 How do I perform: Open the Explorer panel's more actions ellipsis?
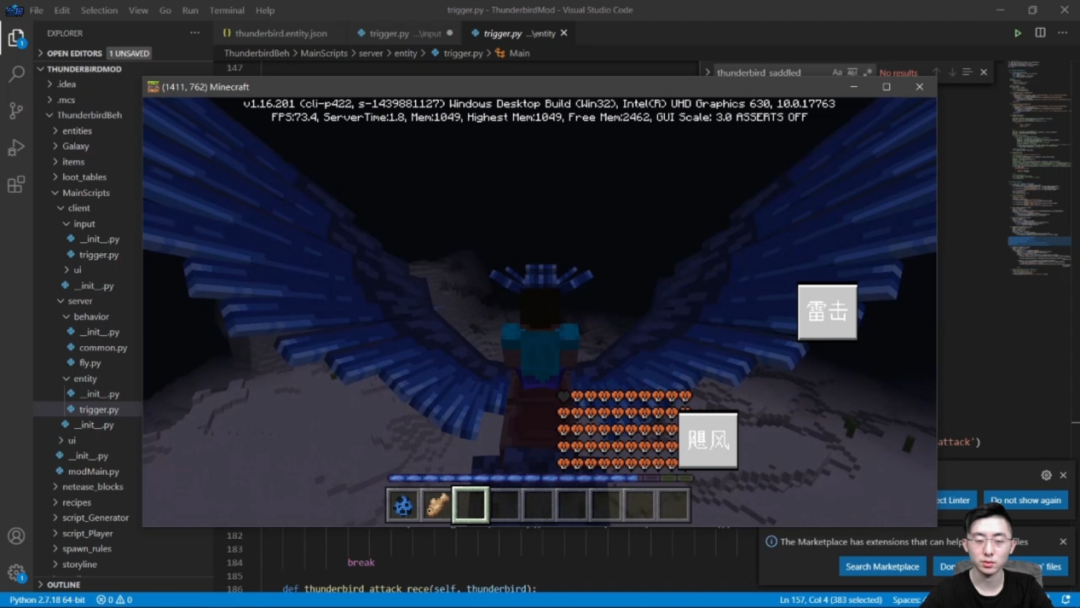pyautogui.click(x=195, y=33)
